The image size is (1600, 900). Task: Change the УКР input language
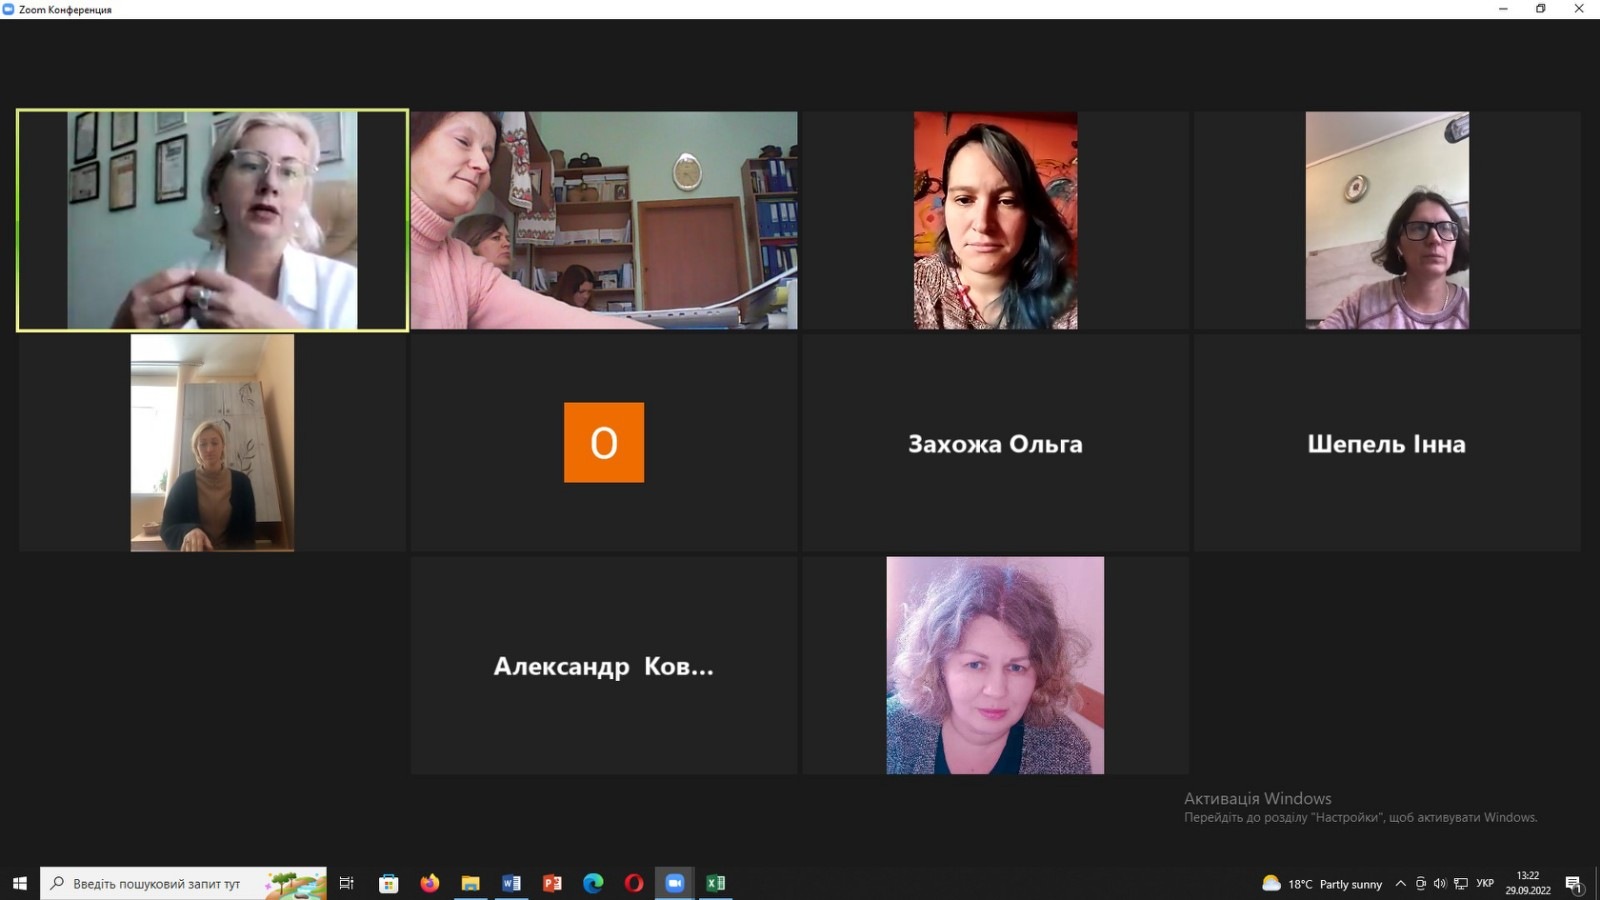tap(1485, 884)
